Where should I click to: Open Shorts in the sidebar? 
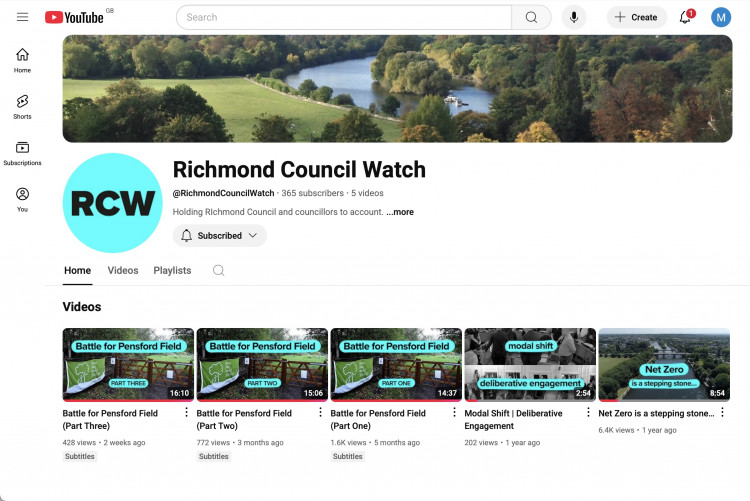[x=22, y=107]
